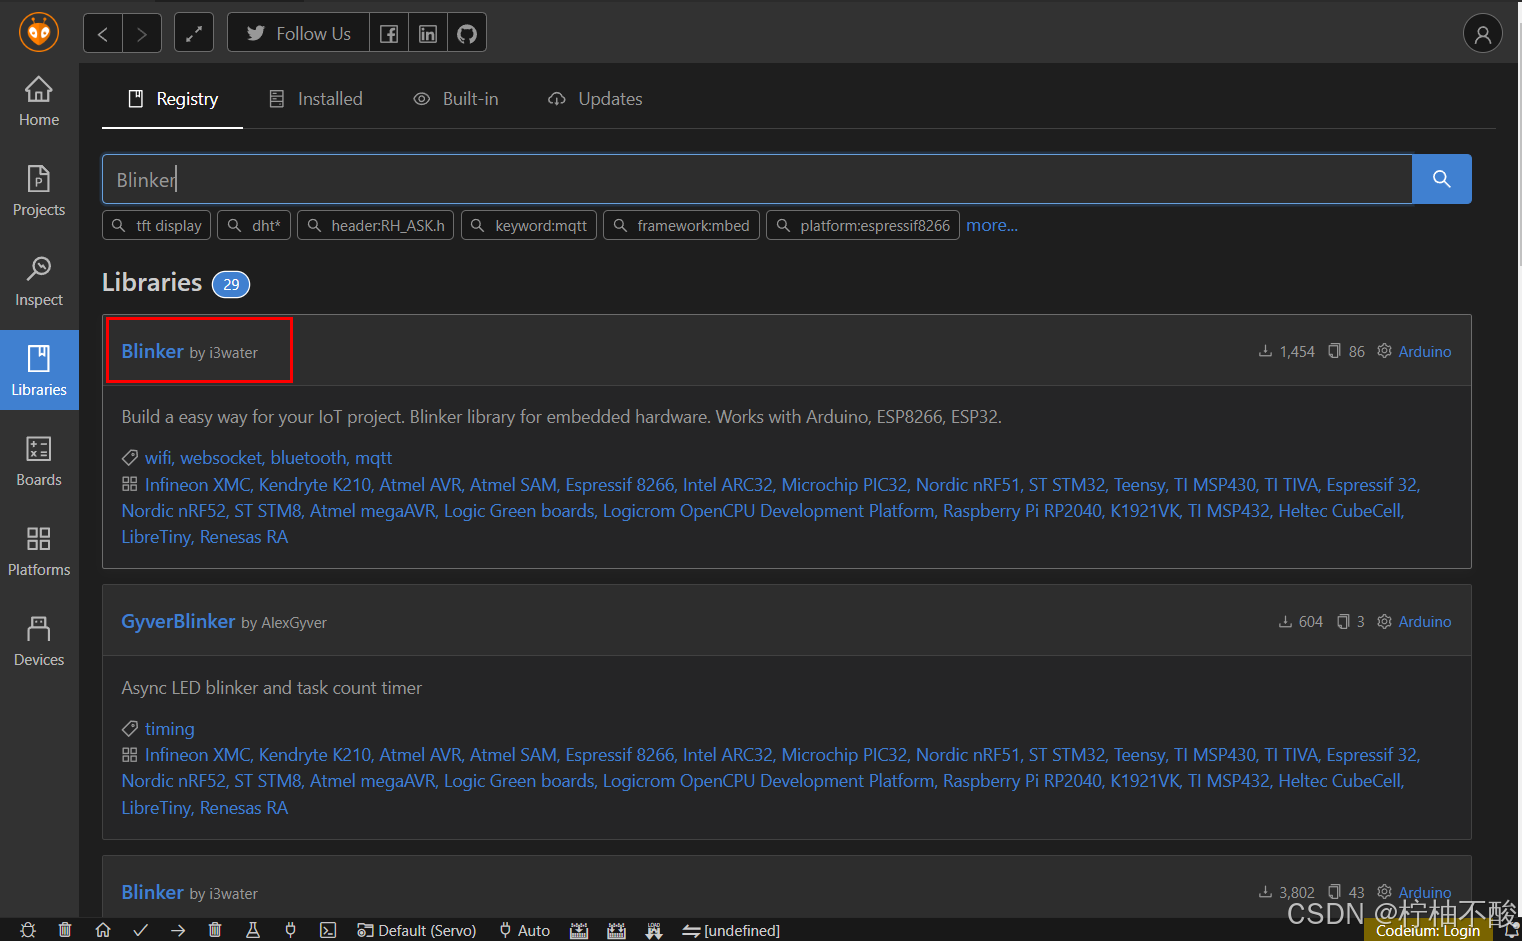The height and width of the screenshot is (941, 1522).
Task: Click the trash icon left of the flask
Action: click(215, 930)
